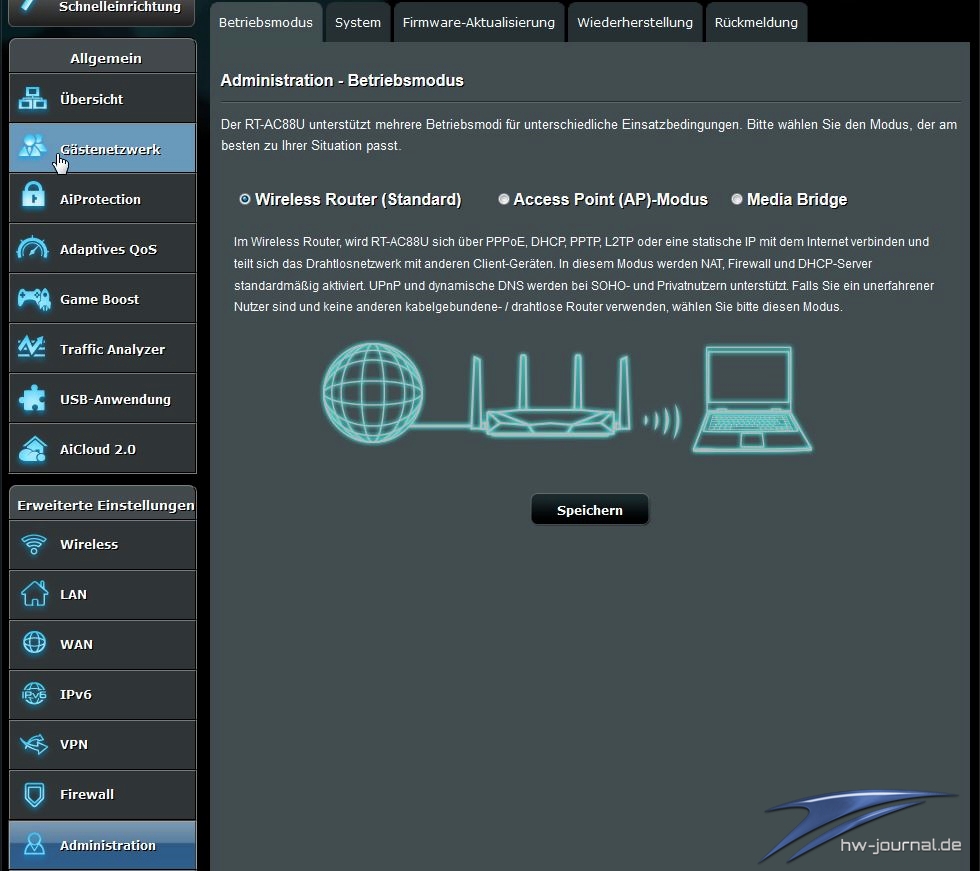Open LAN advanced settings
Screen dimensions: 980x871
[x=102, y=594]
